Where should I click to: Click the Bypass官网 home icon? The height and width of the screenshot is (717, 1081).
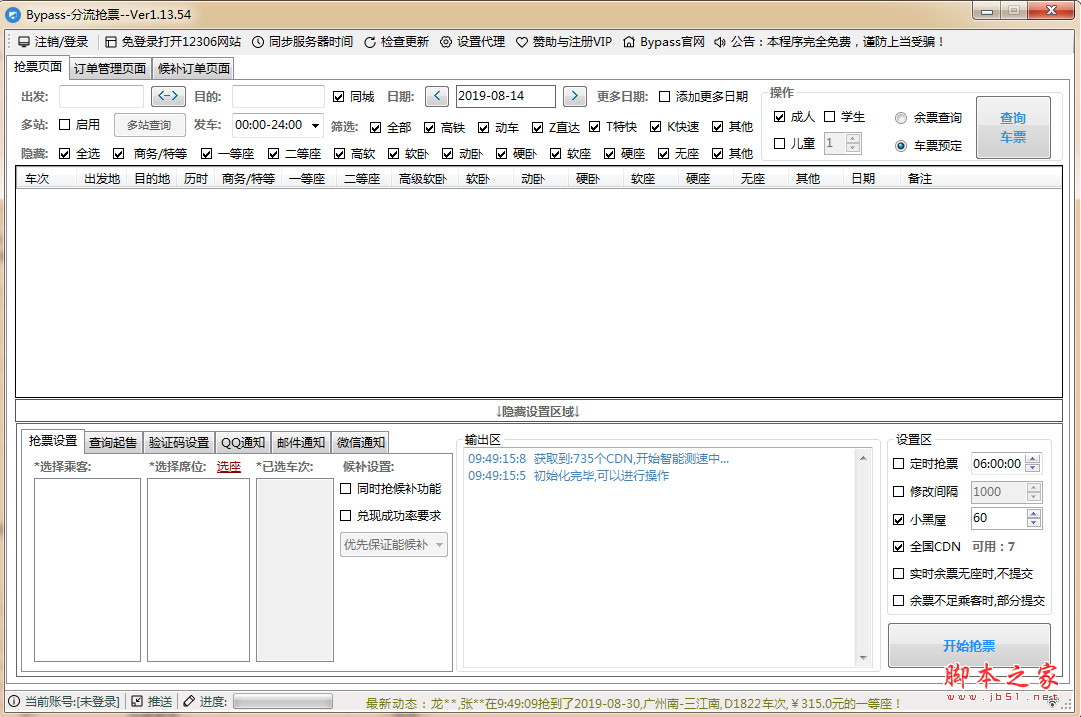629,42
